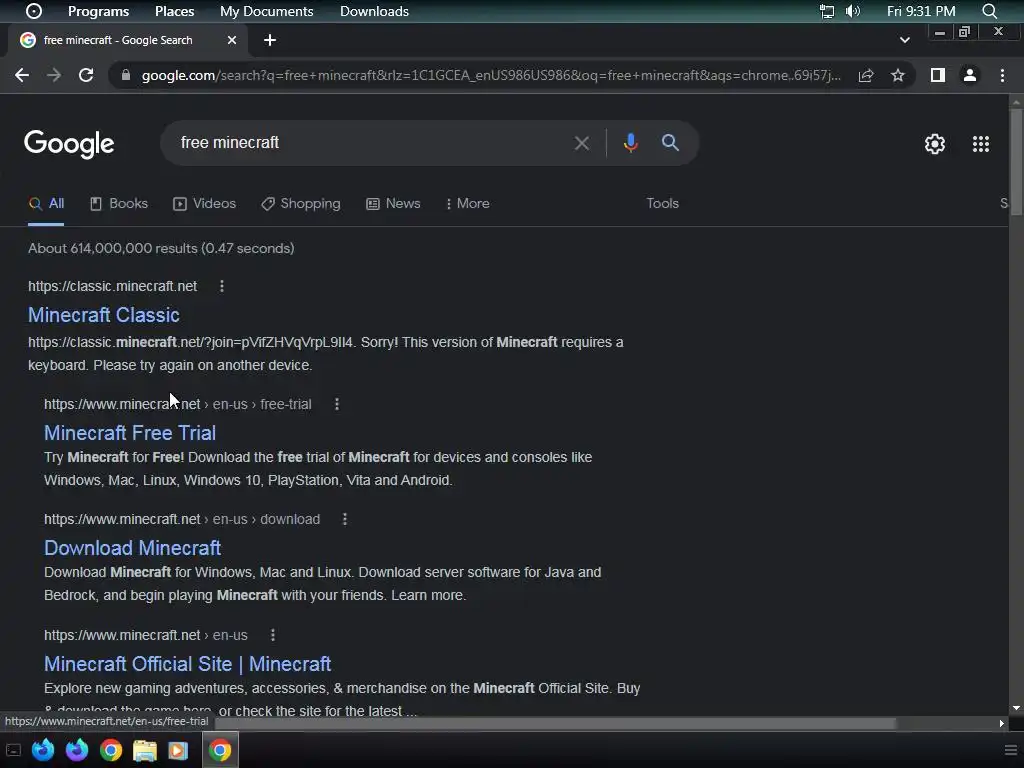
Task: Open Download Minecraft result
Action: tap(133, 547)
